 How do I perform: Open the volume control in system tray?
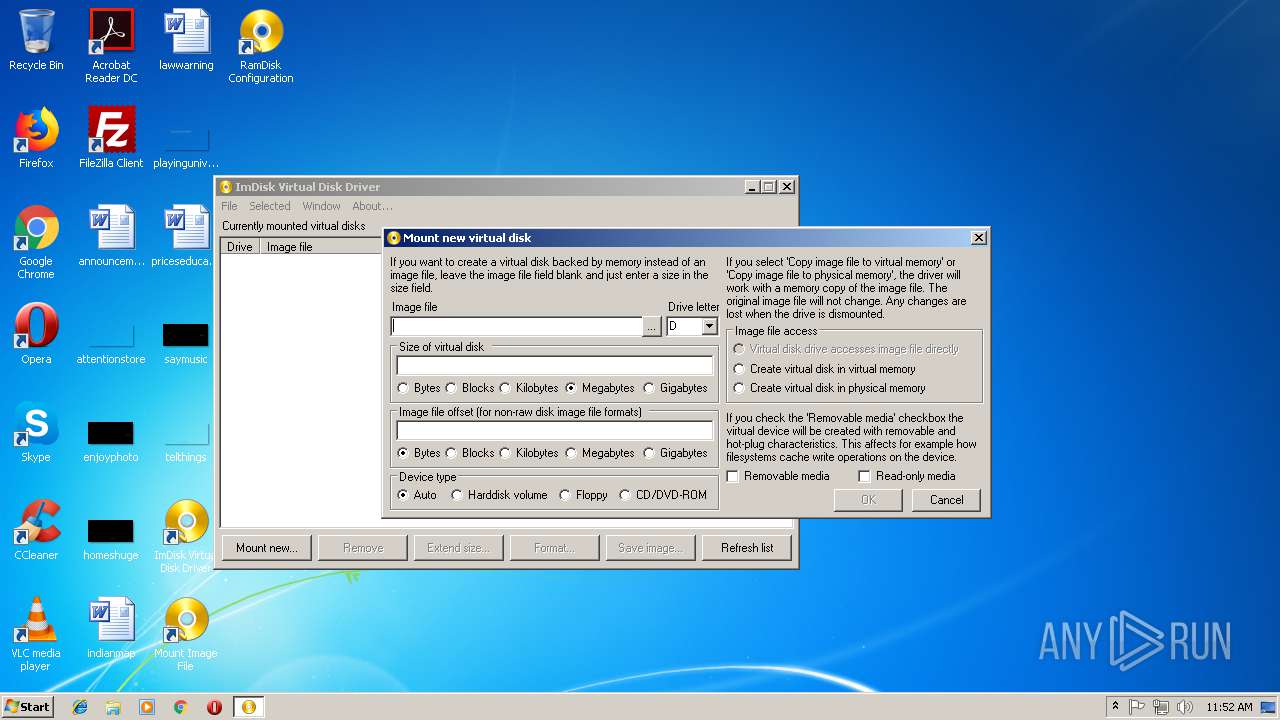point(1185,707)
